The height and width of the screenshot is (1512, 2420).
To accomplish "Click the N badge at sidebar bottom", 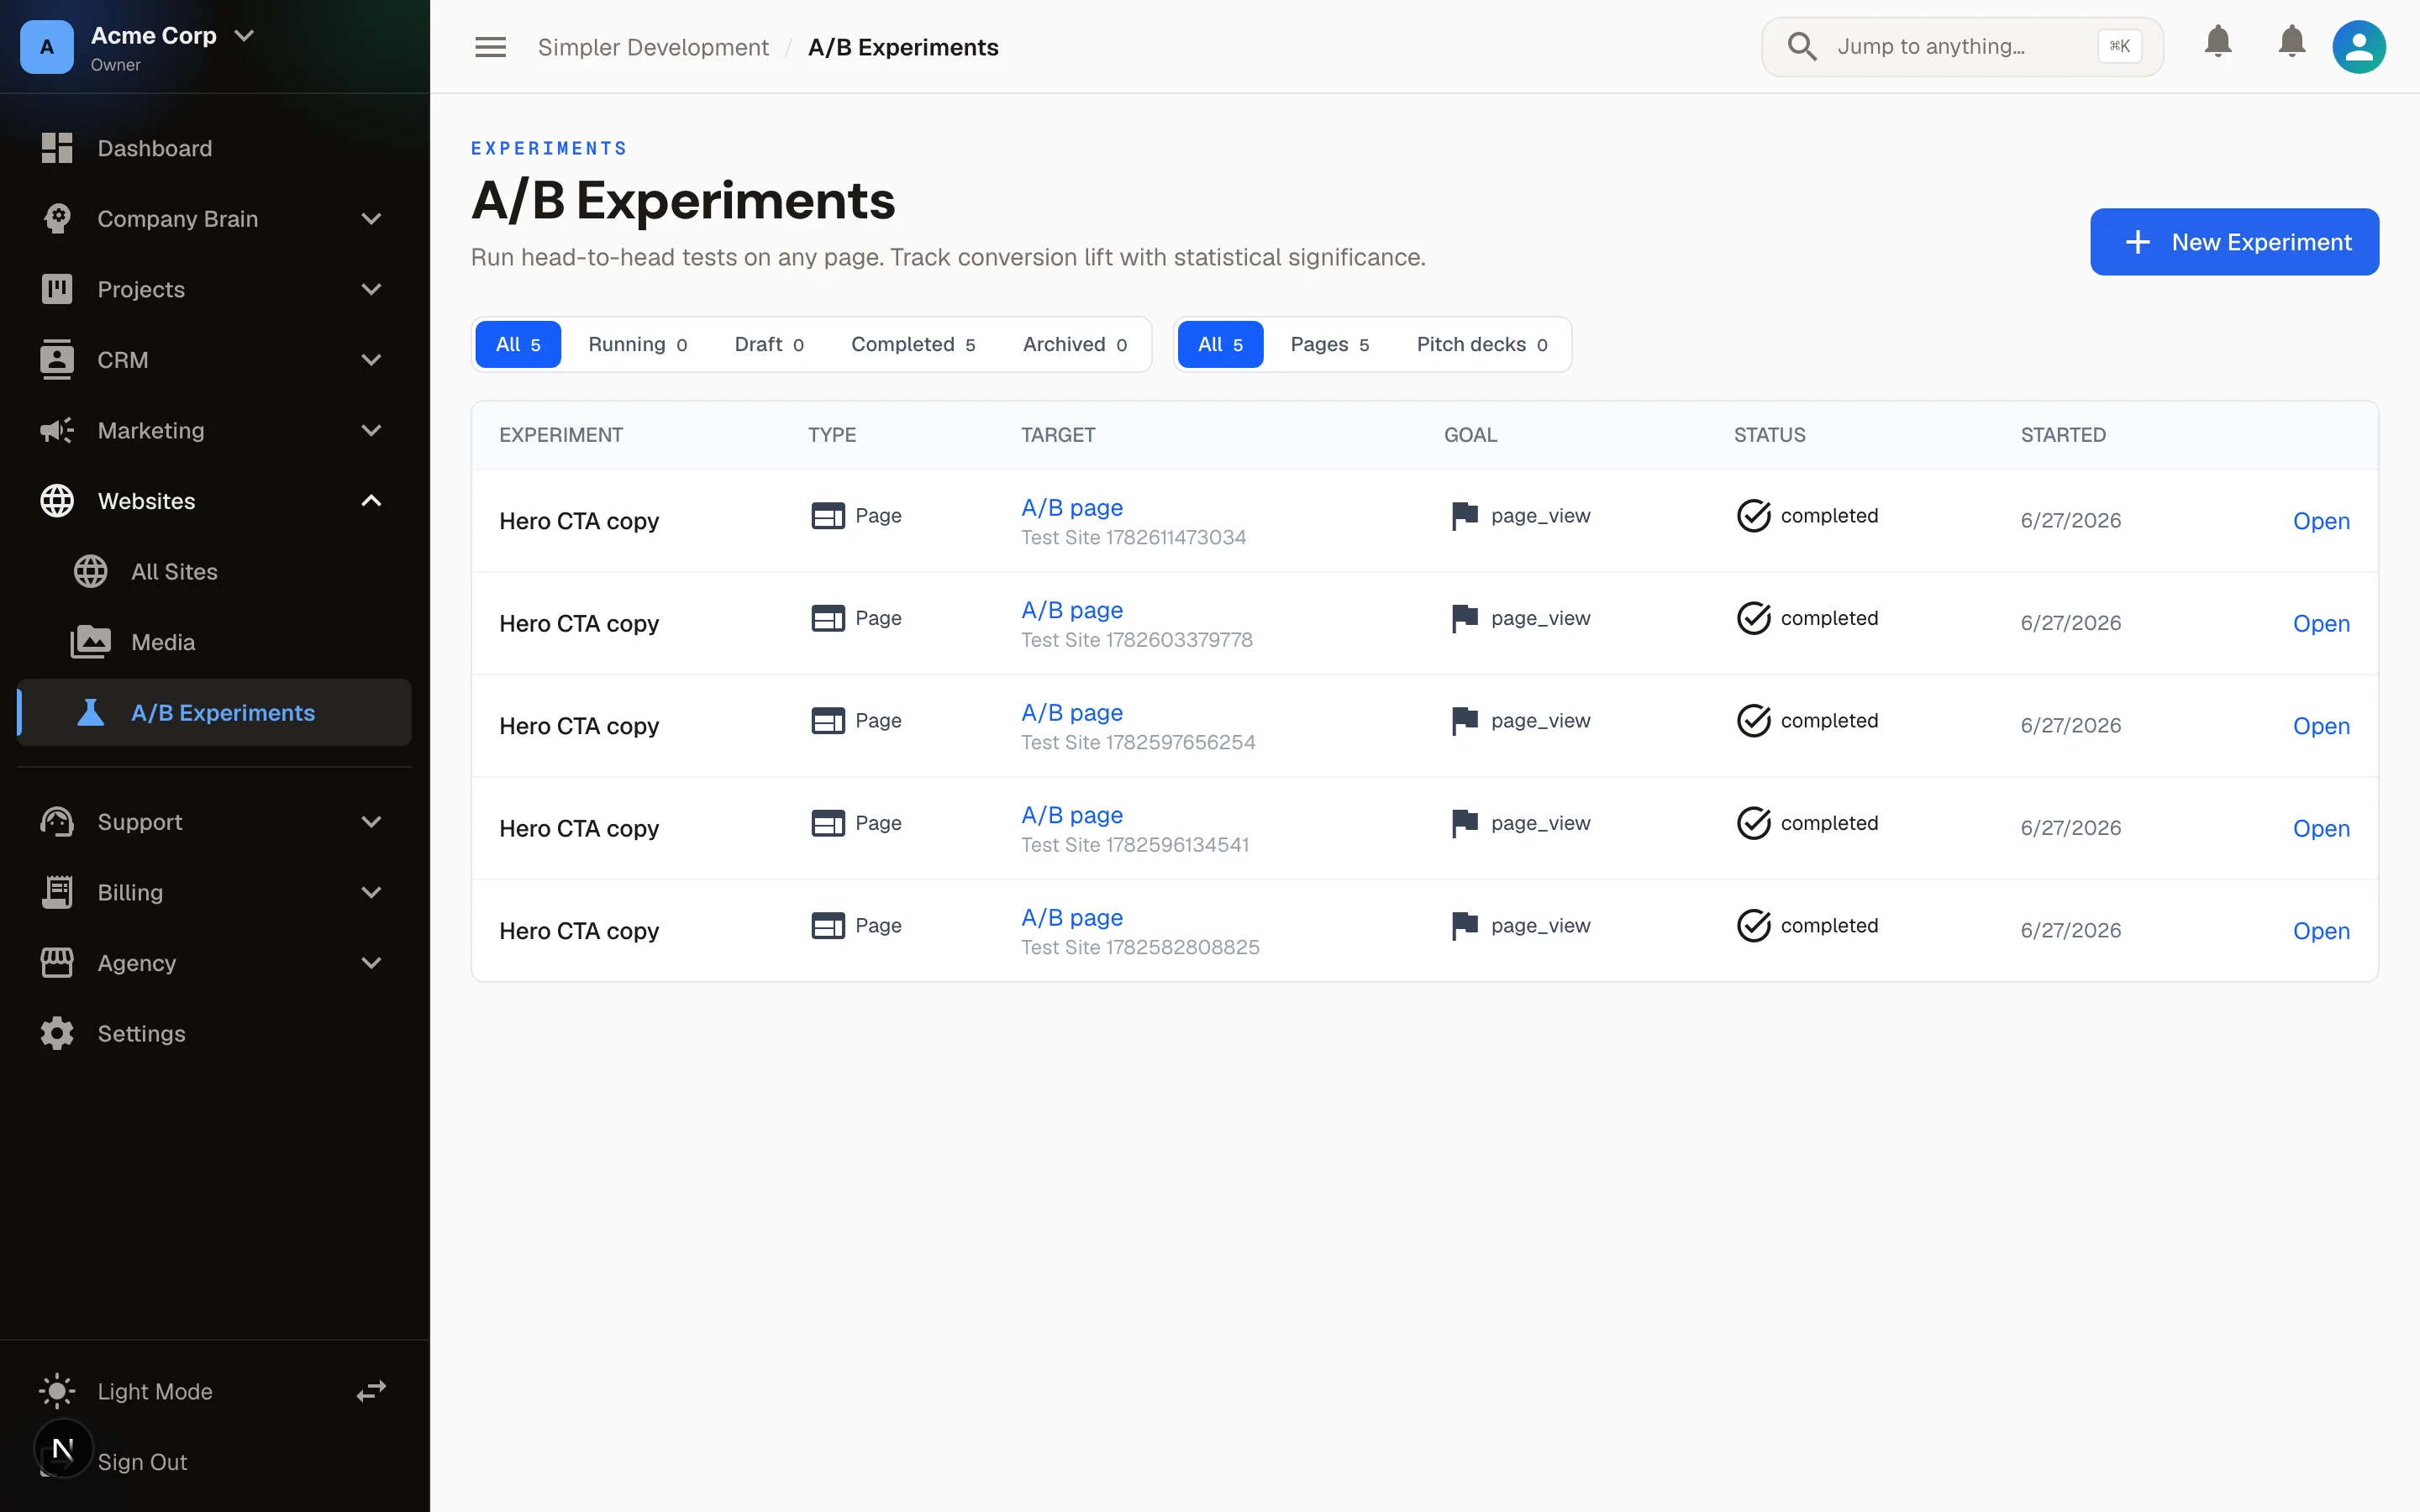I will (63, 1448).
